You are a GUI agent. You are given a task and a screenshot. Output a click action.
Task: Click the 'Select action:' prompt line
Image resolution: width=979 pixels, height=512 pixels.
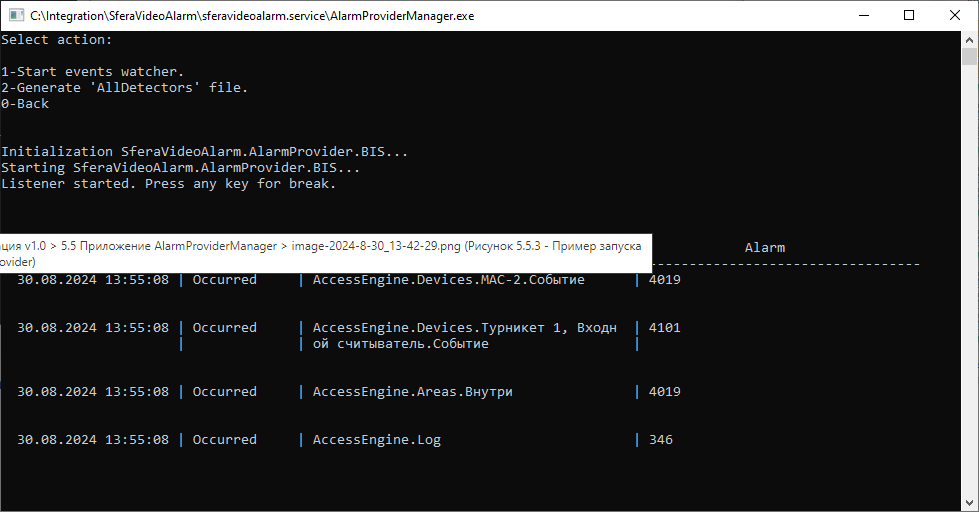pyautogui.click(x=57, y=40)
